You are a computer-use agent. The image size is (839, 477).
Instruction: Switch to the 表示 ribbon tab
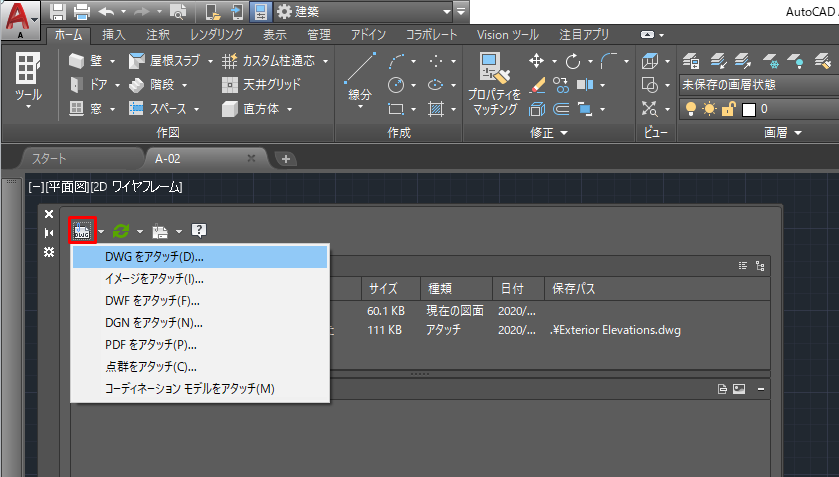pyautogui.click(x=274, y=35)
